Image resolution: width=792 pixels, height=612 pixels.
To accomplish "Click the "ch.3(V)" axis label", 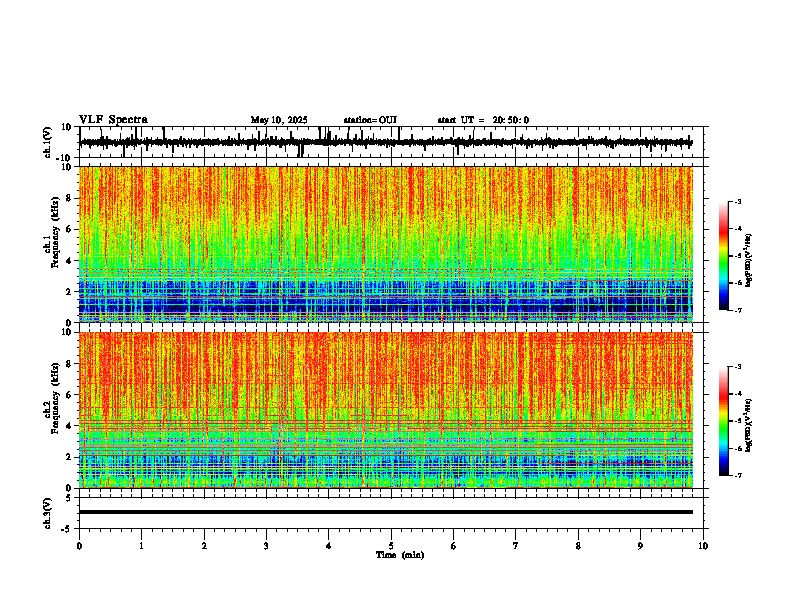I will (48, 513).
